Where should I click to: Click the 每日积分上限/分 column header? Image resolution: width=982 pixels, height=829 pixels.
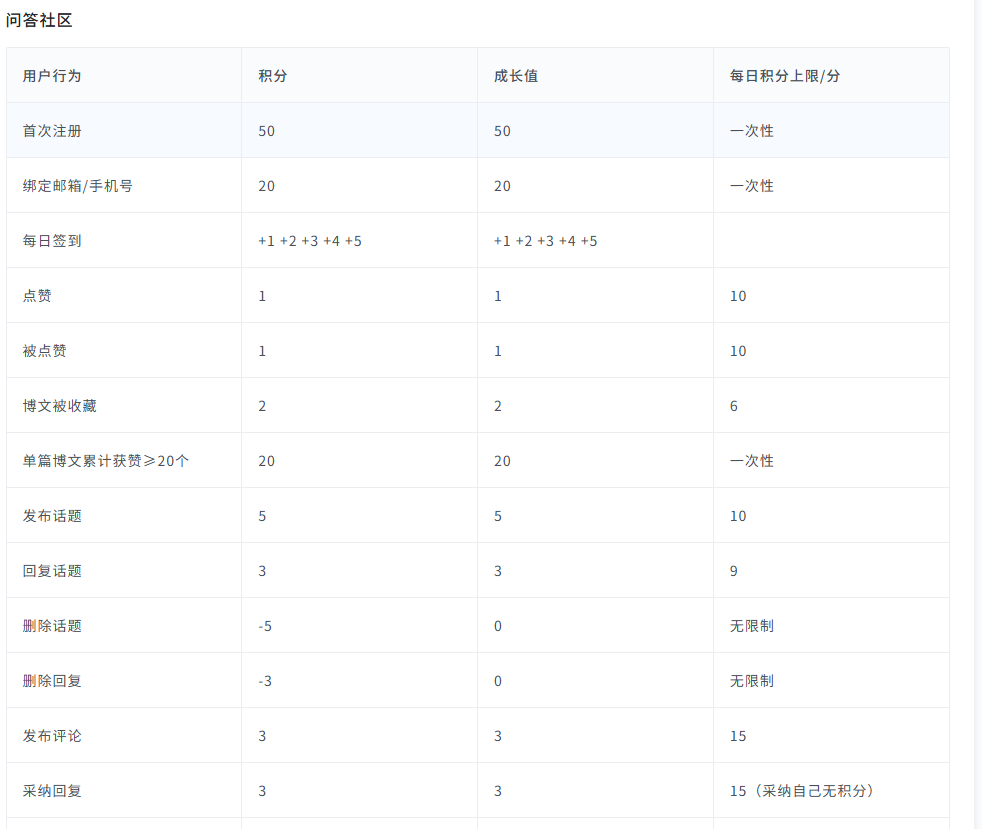tap(784, 76)
